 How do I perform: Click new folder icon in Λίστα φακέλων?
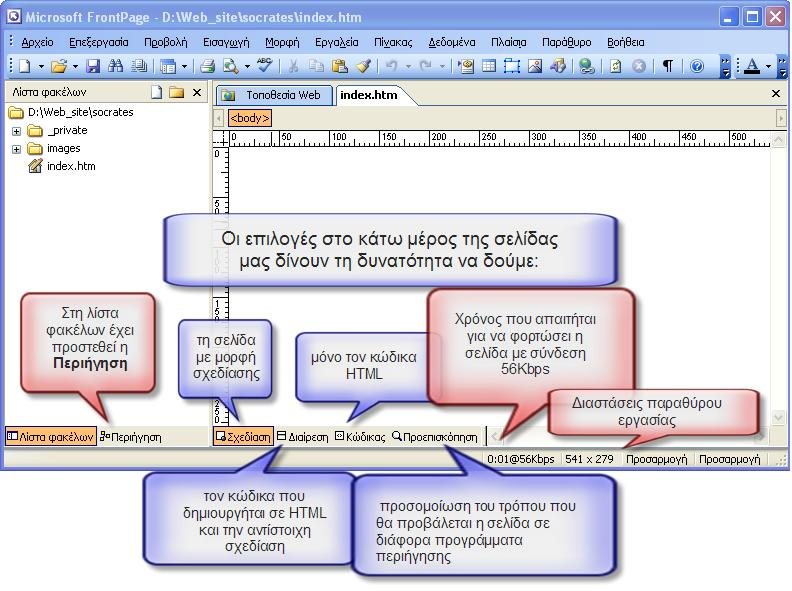coord(176,92)
